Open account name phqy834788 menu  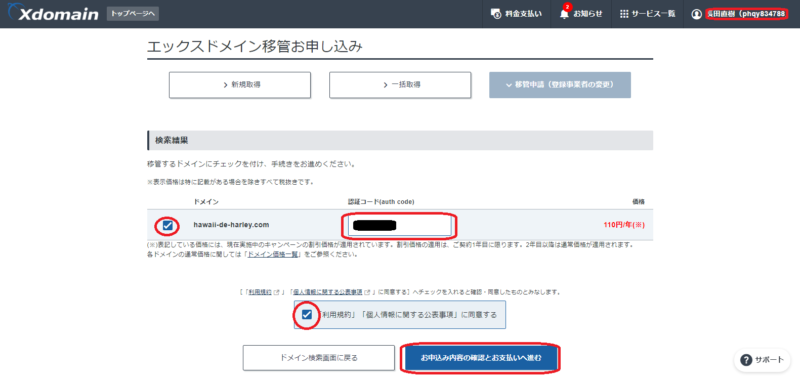coord(746,14)
